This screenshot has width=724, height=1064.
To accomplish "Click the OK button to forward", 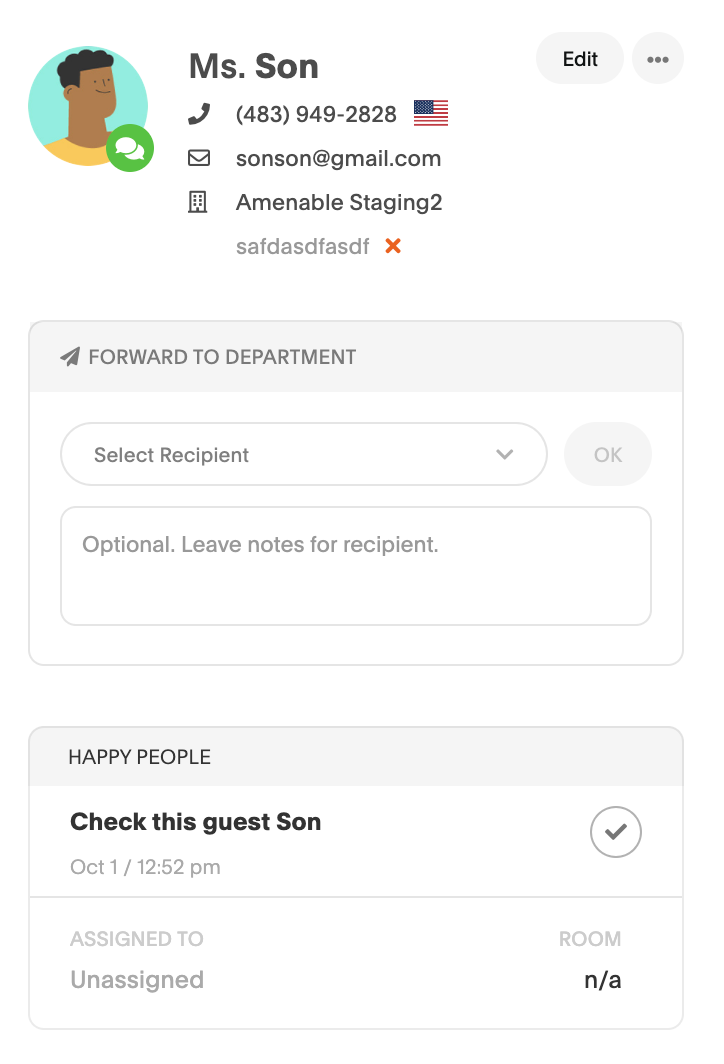I will coord(608,455).
